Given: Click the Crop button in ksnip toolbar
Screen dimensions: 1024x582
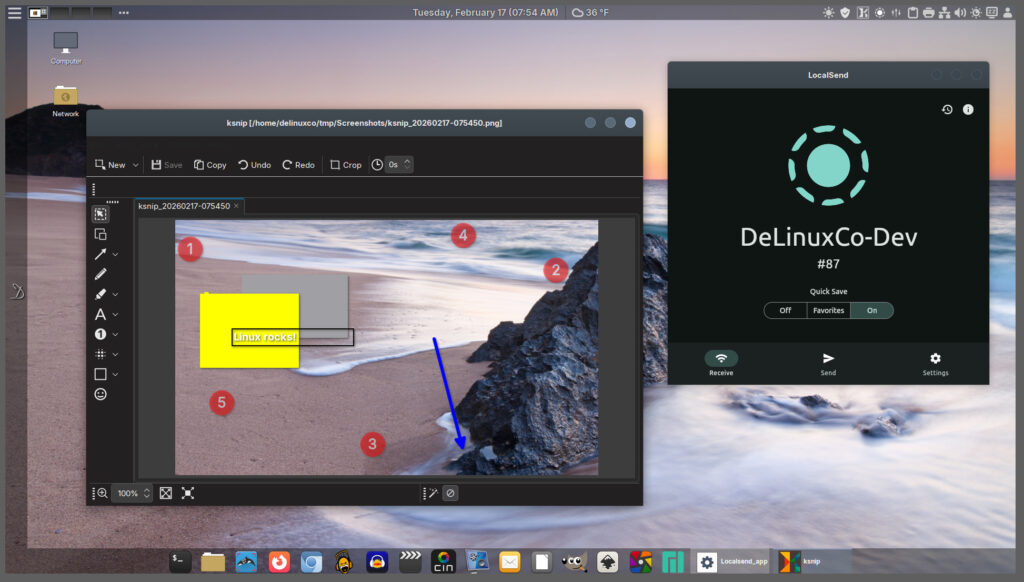Looking at the screenshot, I should pos(345,165).
